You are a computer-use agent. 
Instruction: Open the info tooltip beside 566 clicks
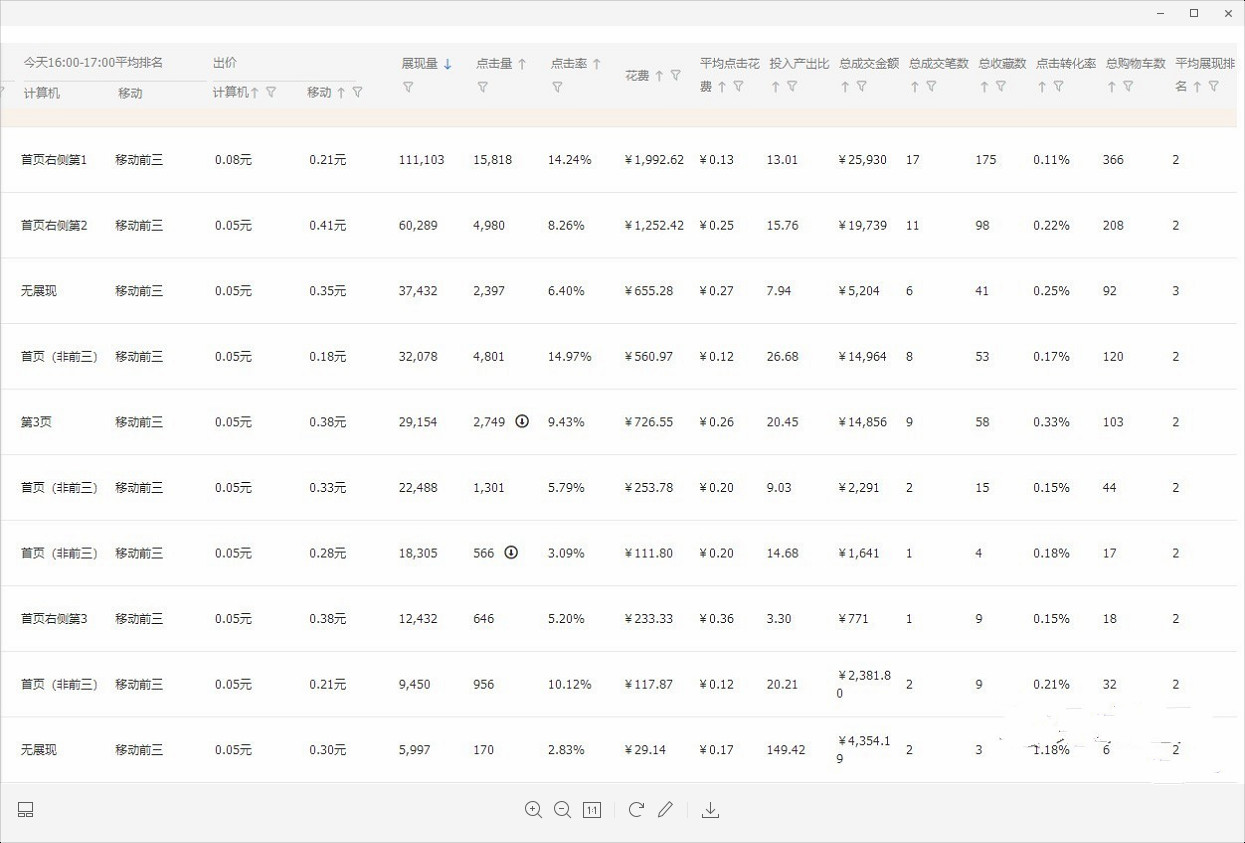(x=510, y=552)
